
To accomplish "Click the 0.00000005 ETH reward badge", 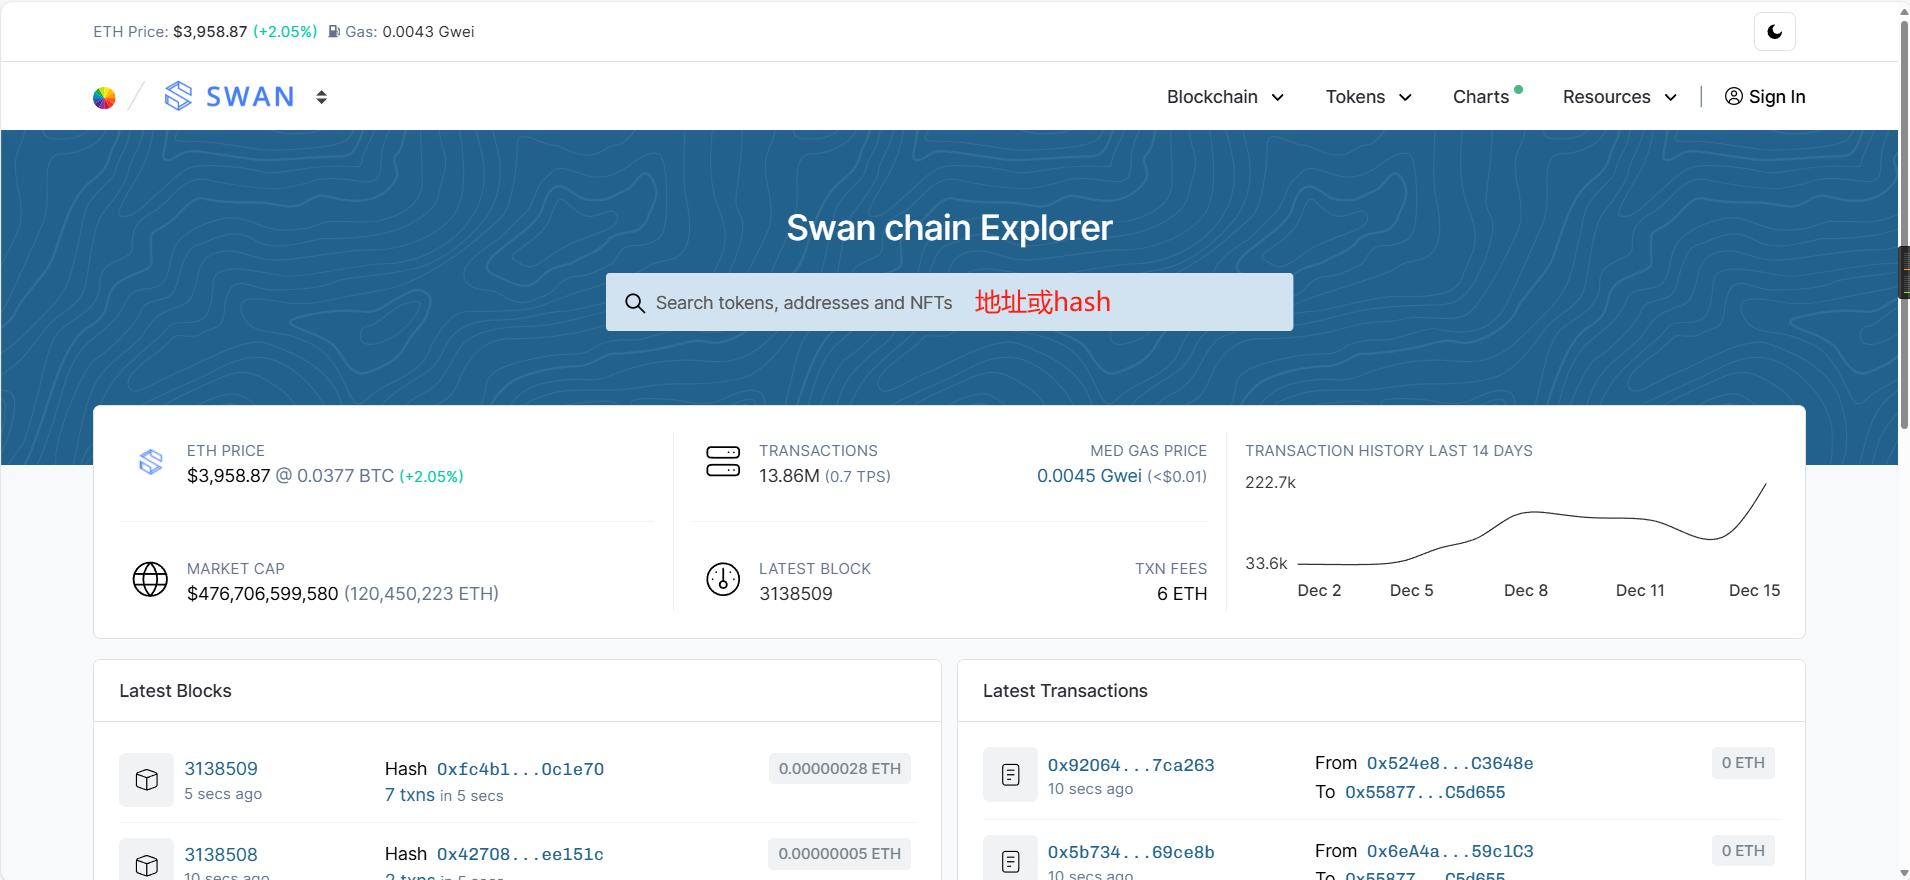I will (x=840, y=854).
